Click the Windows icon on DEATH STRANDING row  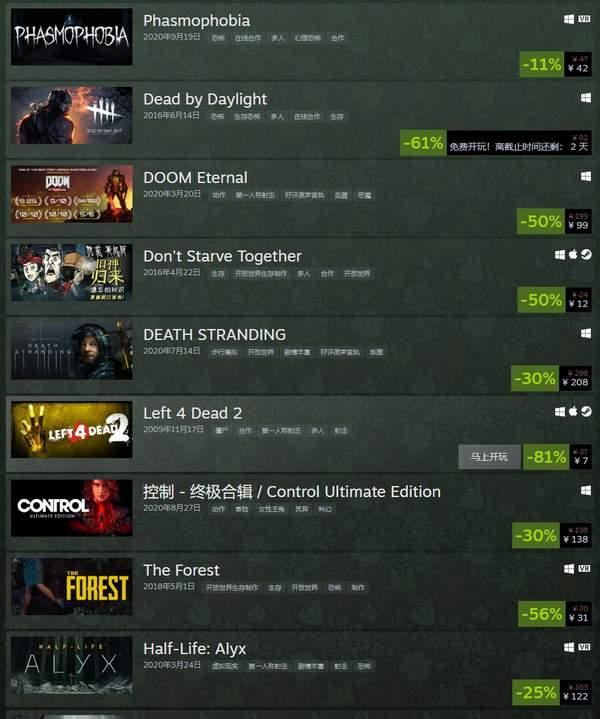click(586, 333)
